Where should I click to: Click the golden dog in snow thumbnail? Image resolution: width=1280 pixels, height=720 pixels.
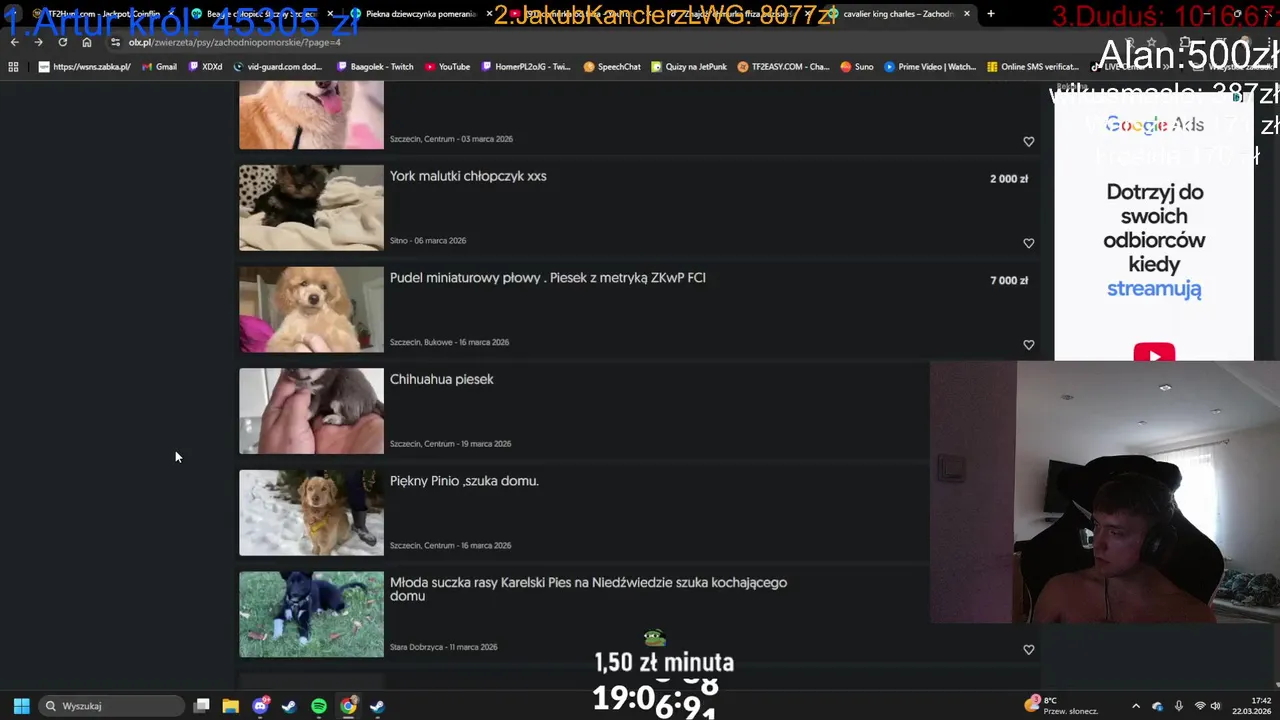pyautogui.click(x=311, y=513)
